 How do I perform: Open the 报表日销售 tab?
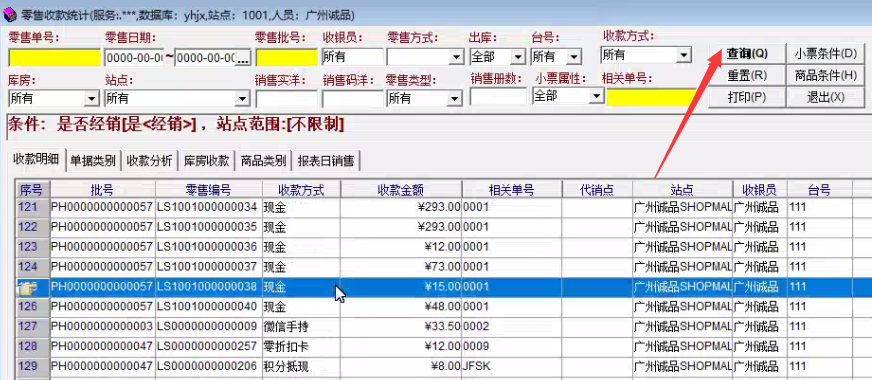click(326, 161)
